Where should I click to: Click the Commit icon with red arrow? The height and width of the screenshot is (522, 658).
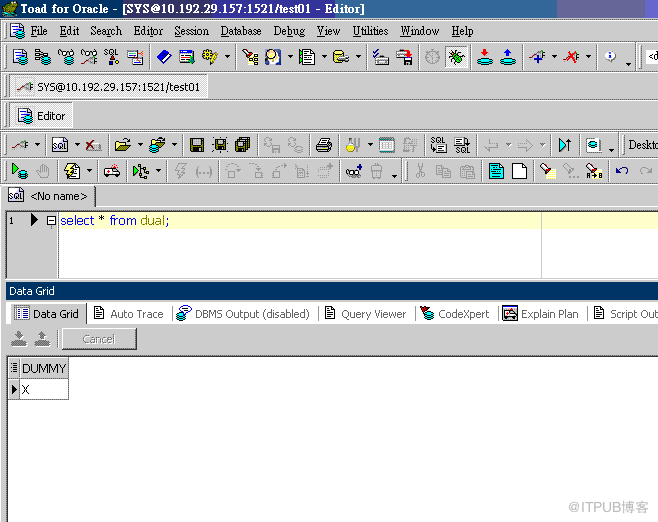[x=485, y=57]
